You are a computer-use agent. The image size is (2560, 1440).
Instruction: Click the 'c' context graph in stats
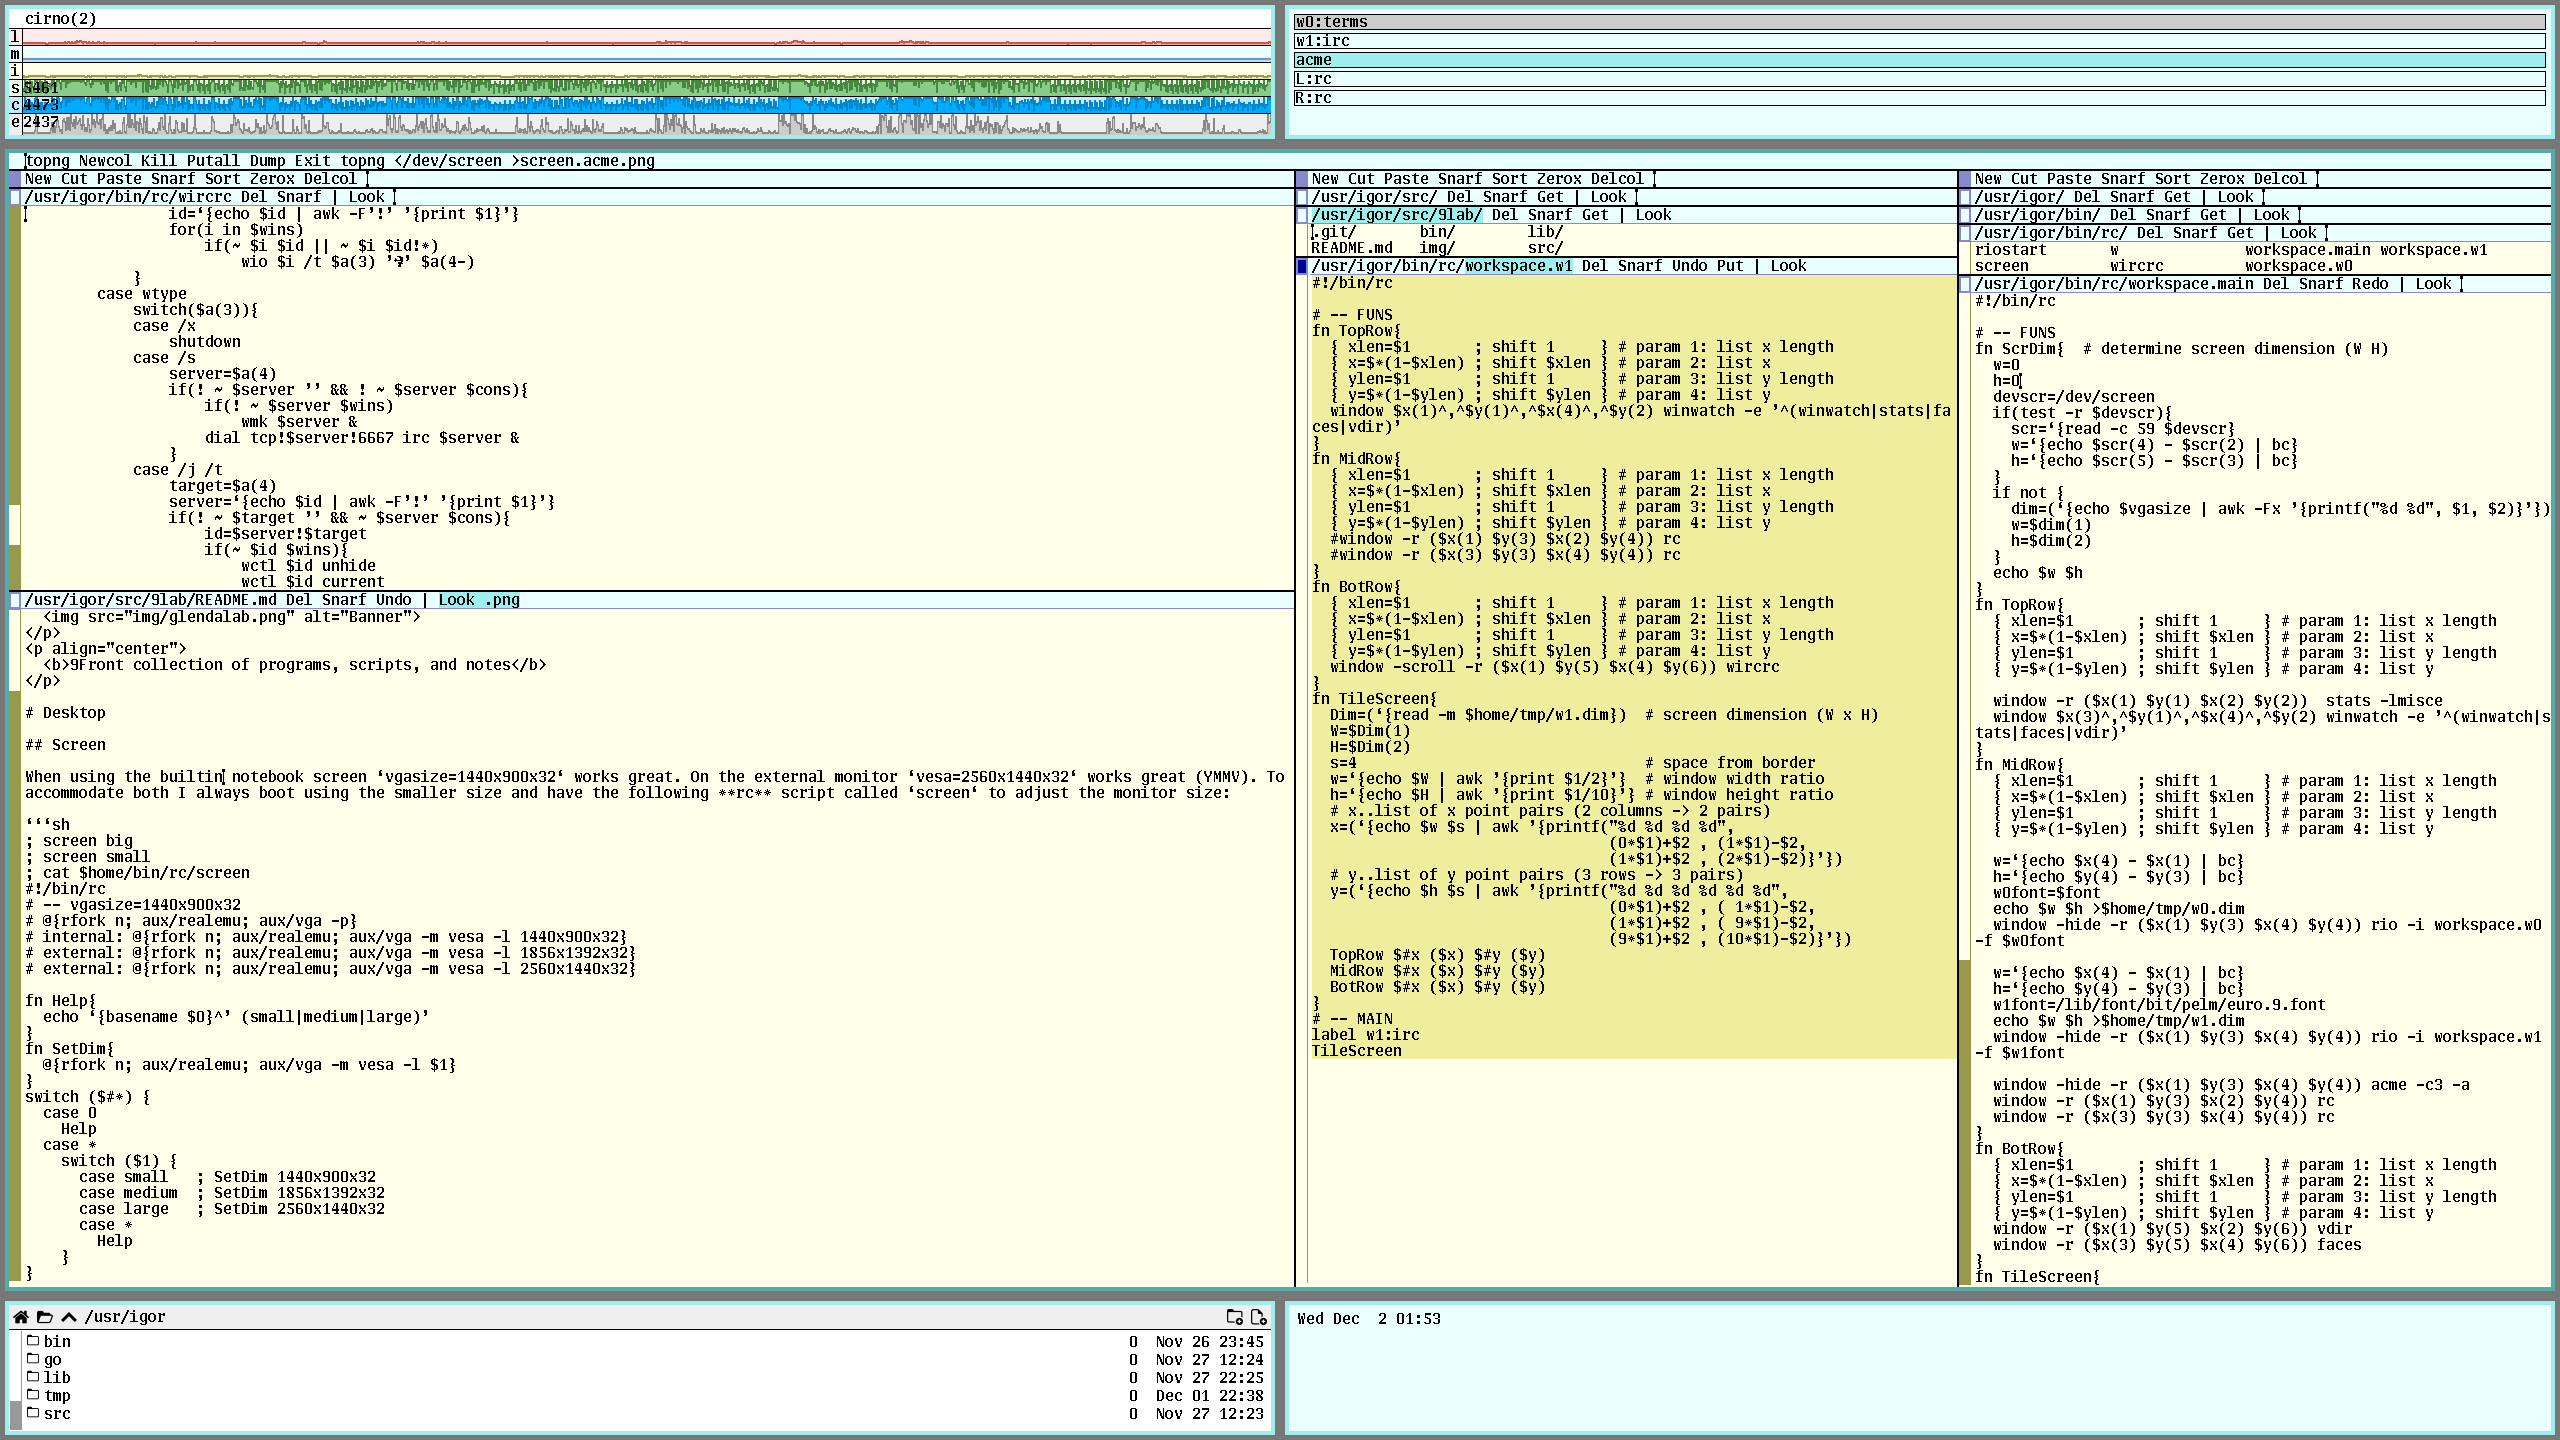click(646, 105)
